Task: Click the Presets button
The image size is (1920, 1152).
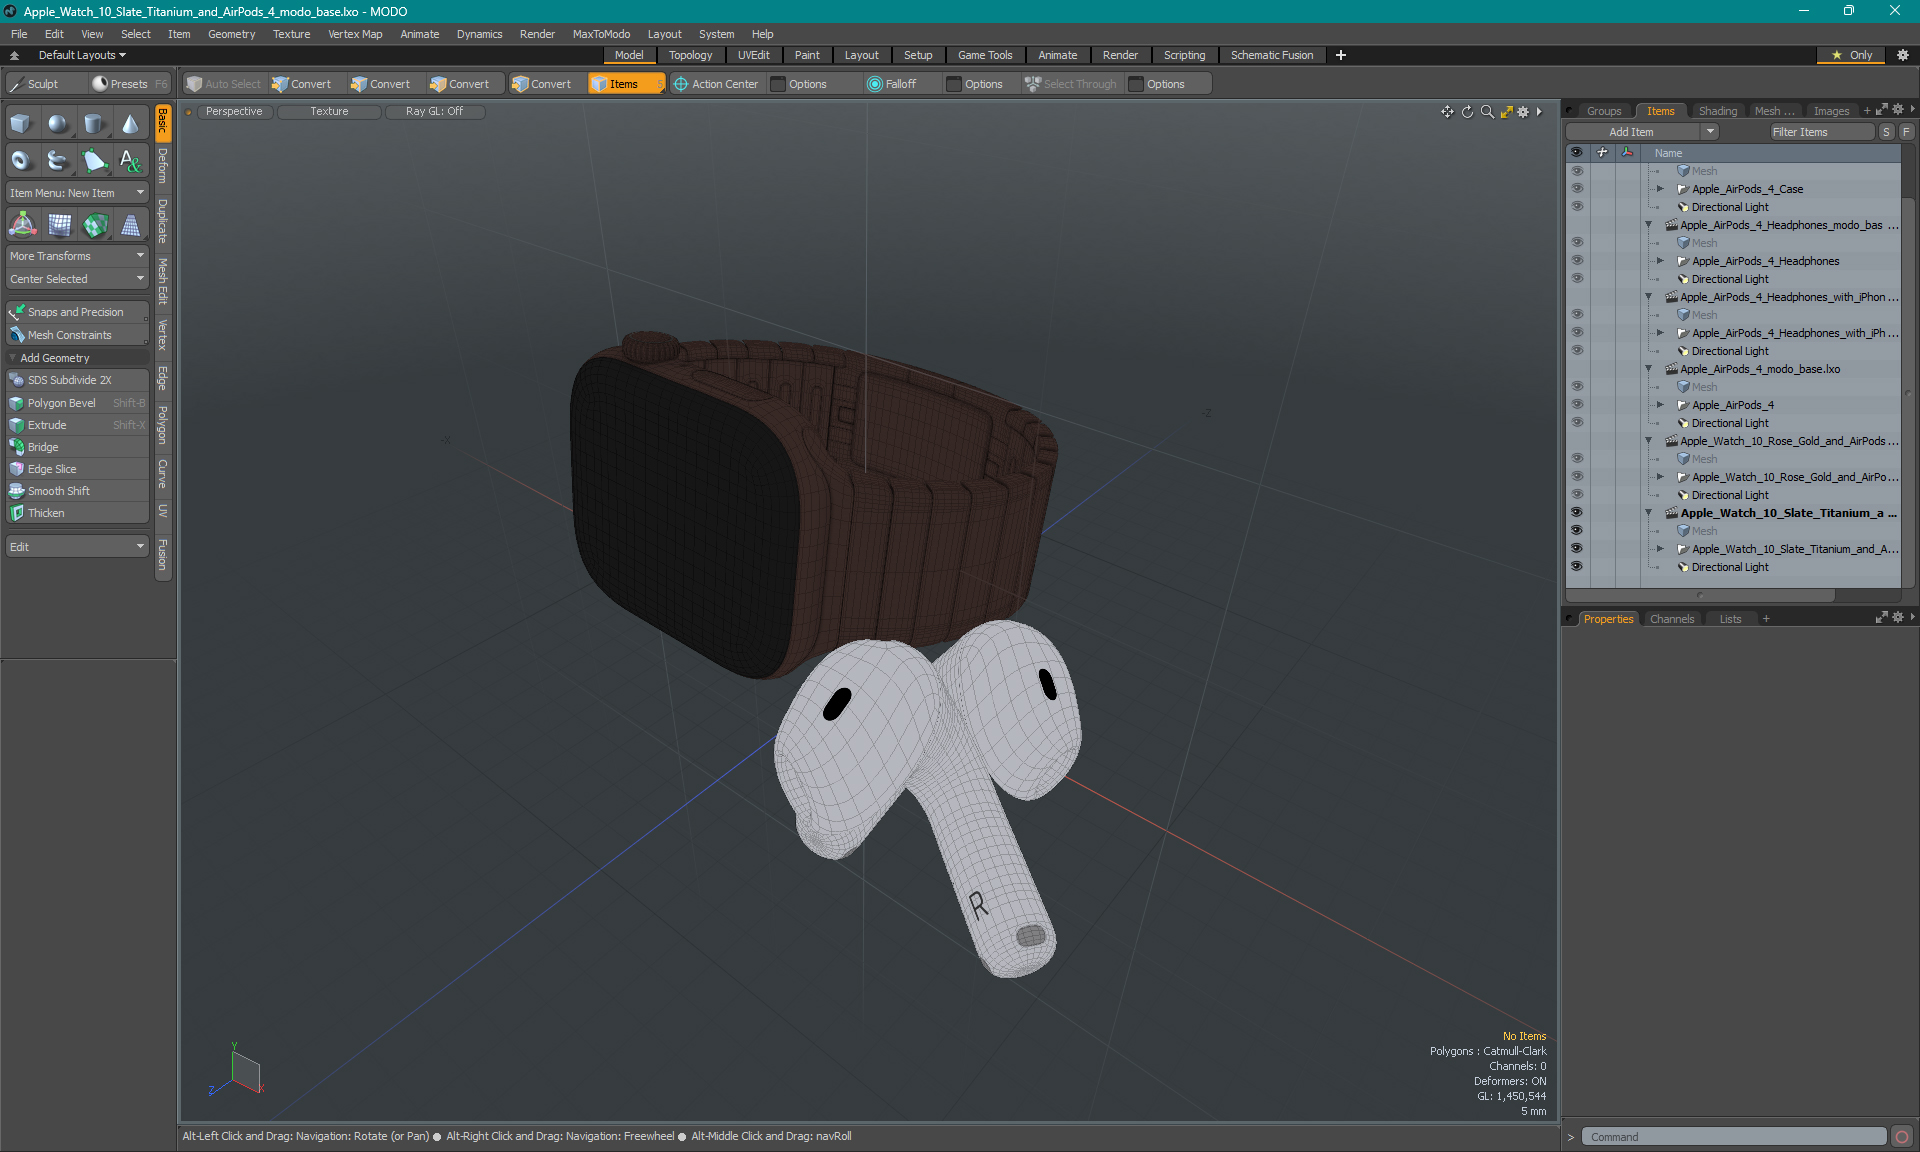Action: 129,84
